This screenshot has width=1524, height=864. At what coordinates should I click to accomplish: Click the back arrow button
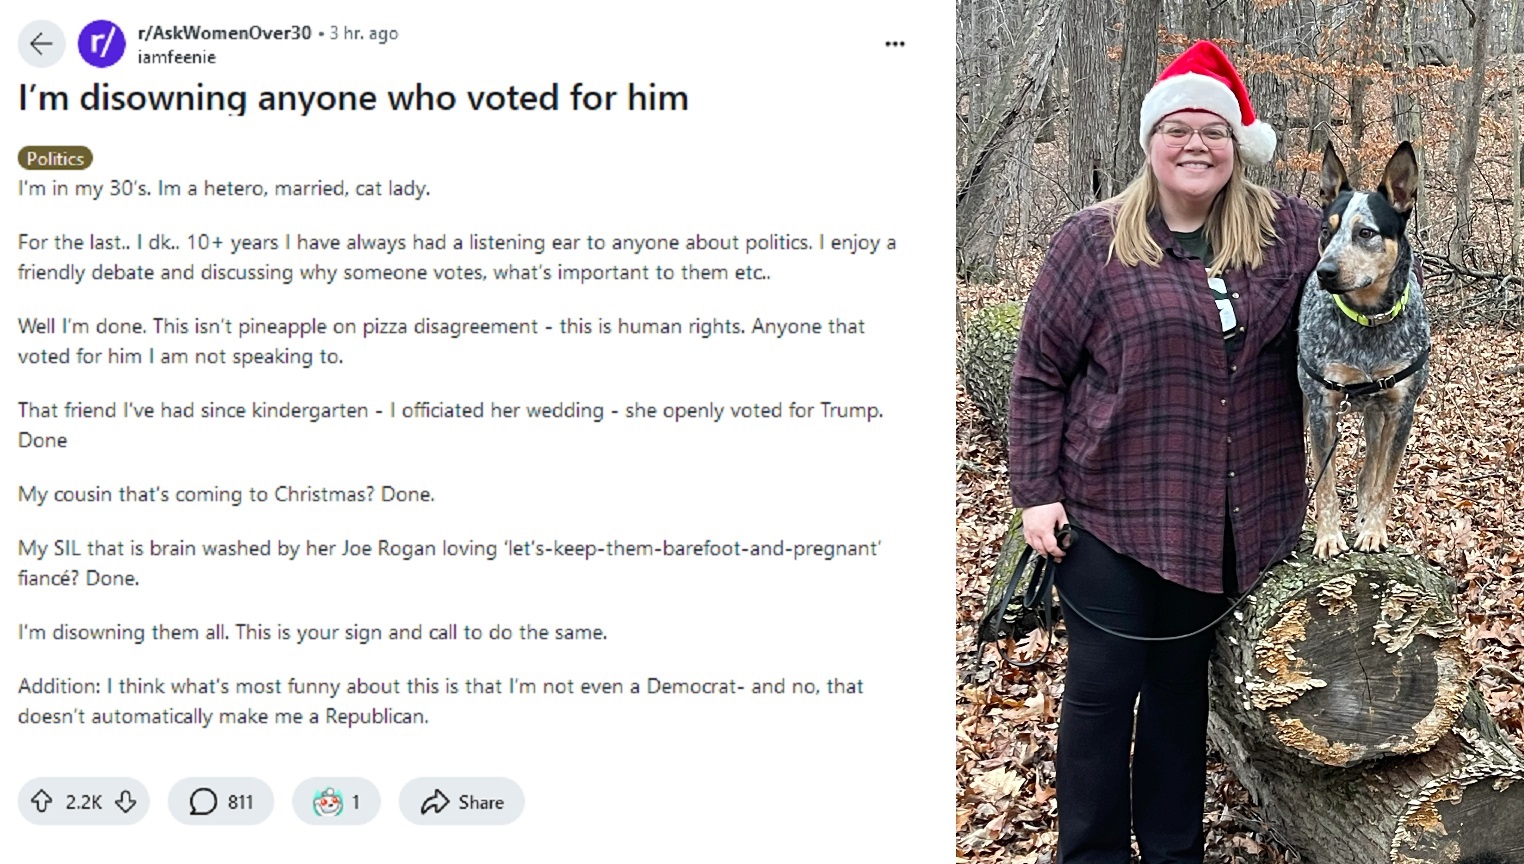click(x=41, y=44)
